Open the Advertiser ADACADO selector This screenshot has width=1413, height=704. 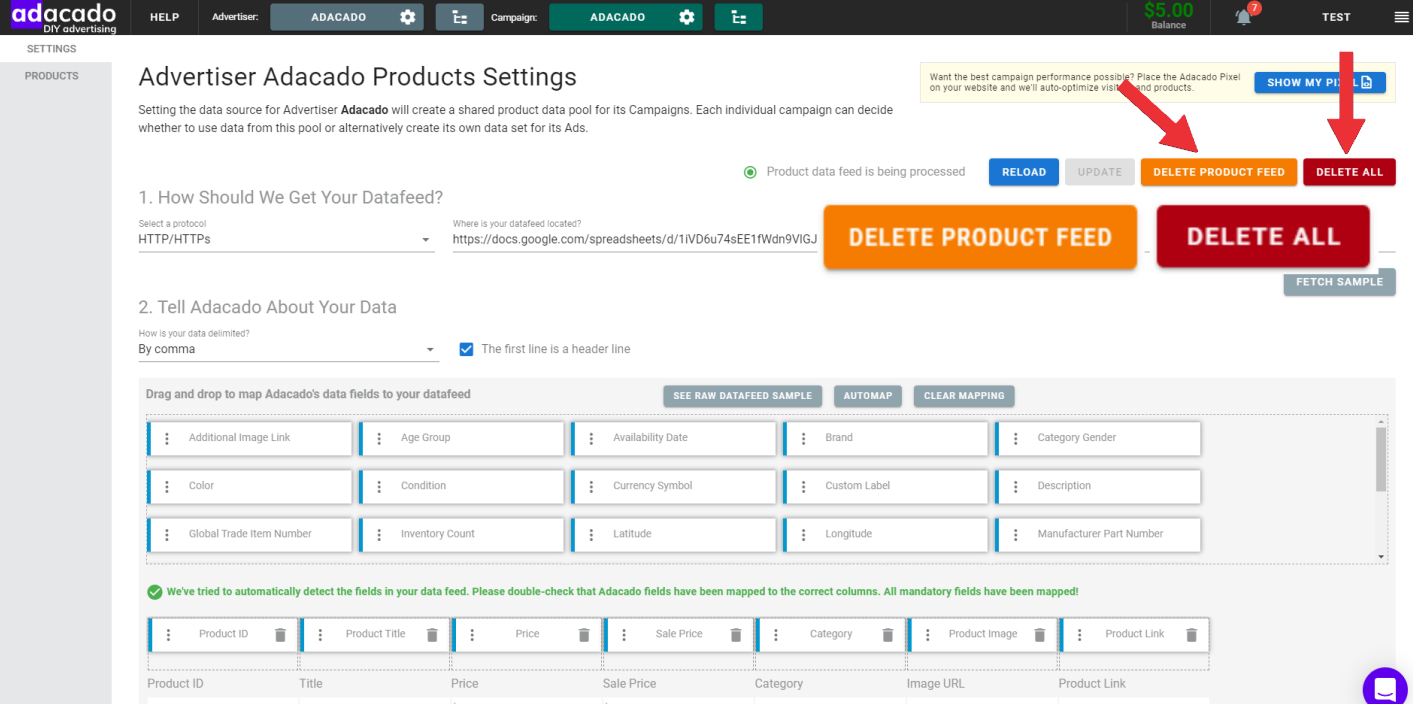(x=347, y=17)
